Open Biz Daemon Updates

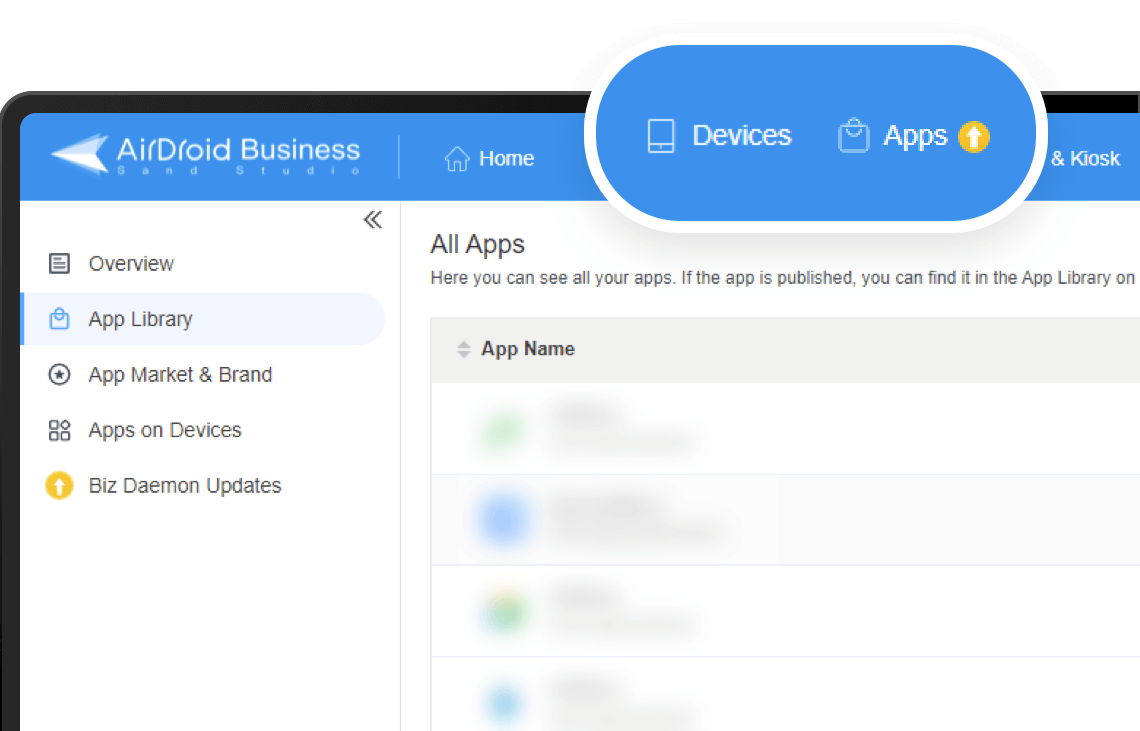click(204, 485)
